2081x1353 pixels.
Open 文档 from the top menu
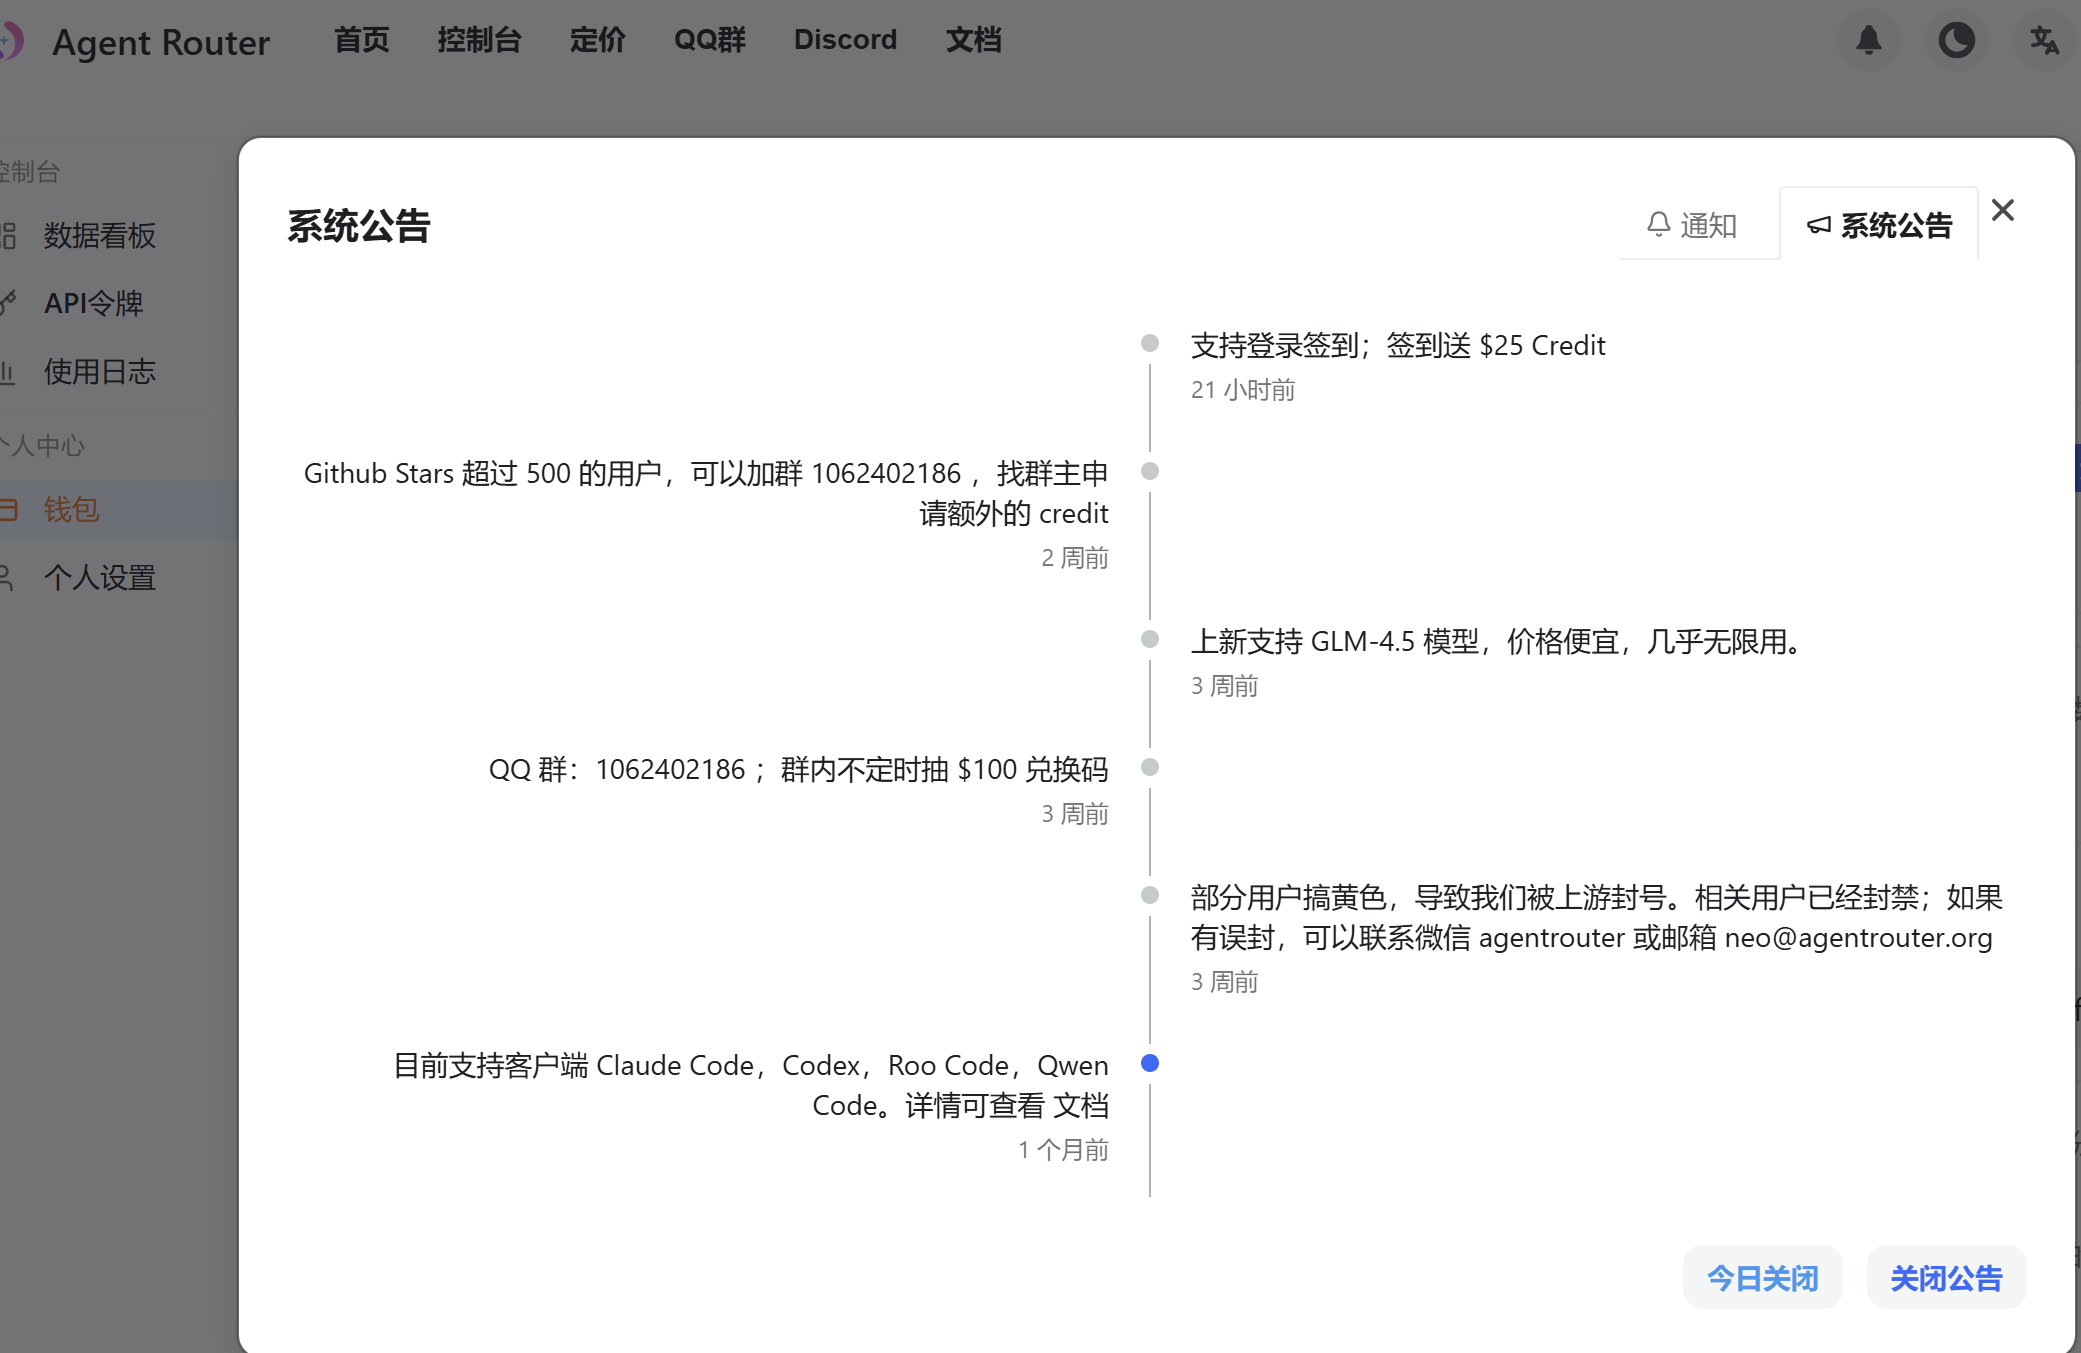coord(973,40)
